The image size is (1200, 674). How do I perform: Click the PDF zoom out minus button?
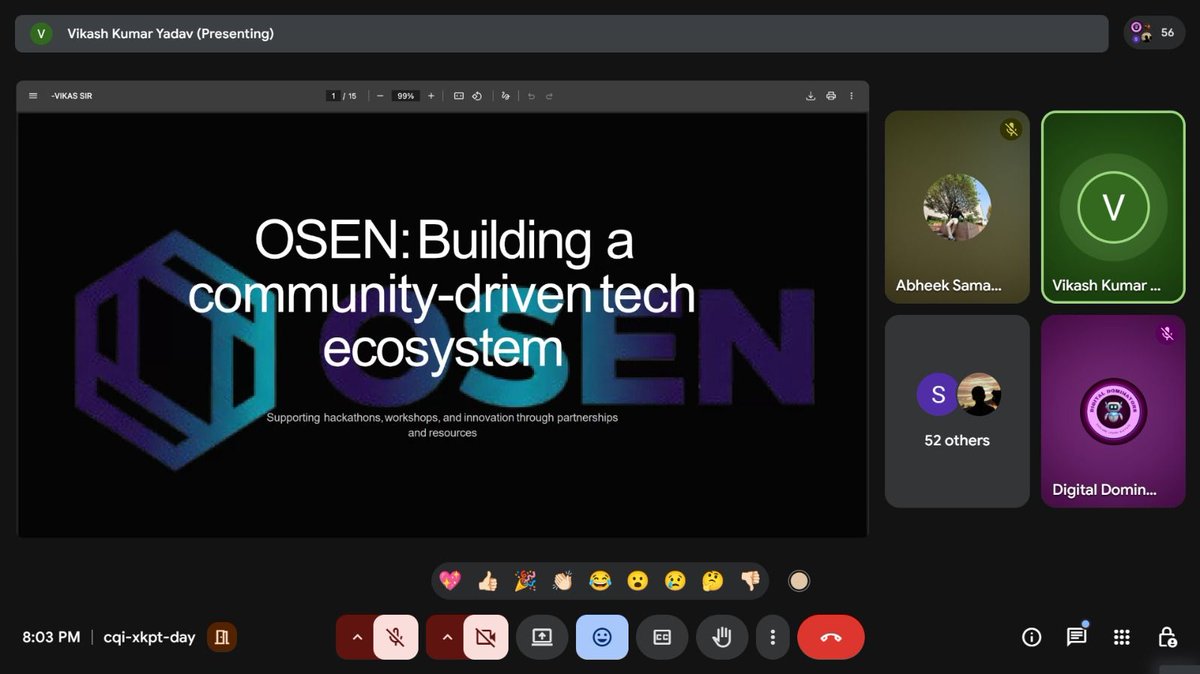pos(380,96)
